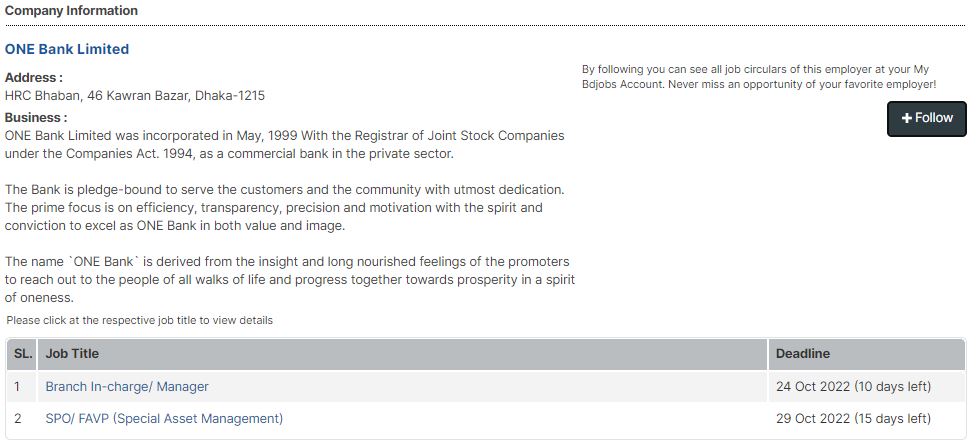This screenshot has height=445, width=980.
Task: View SPO/ FAVP (Special Asset Management) job
Action: tap(164, 419)
